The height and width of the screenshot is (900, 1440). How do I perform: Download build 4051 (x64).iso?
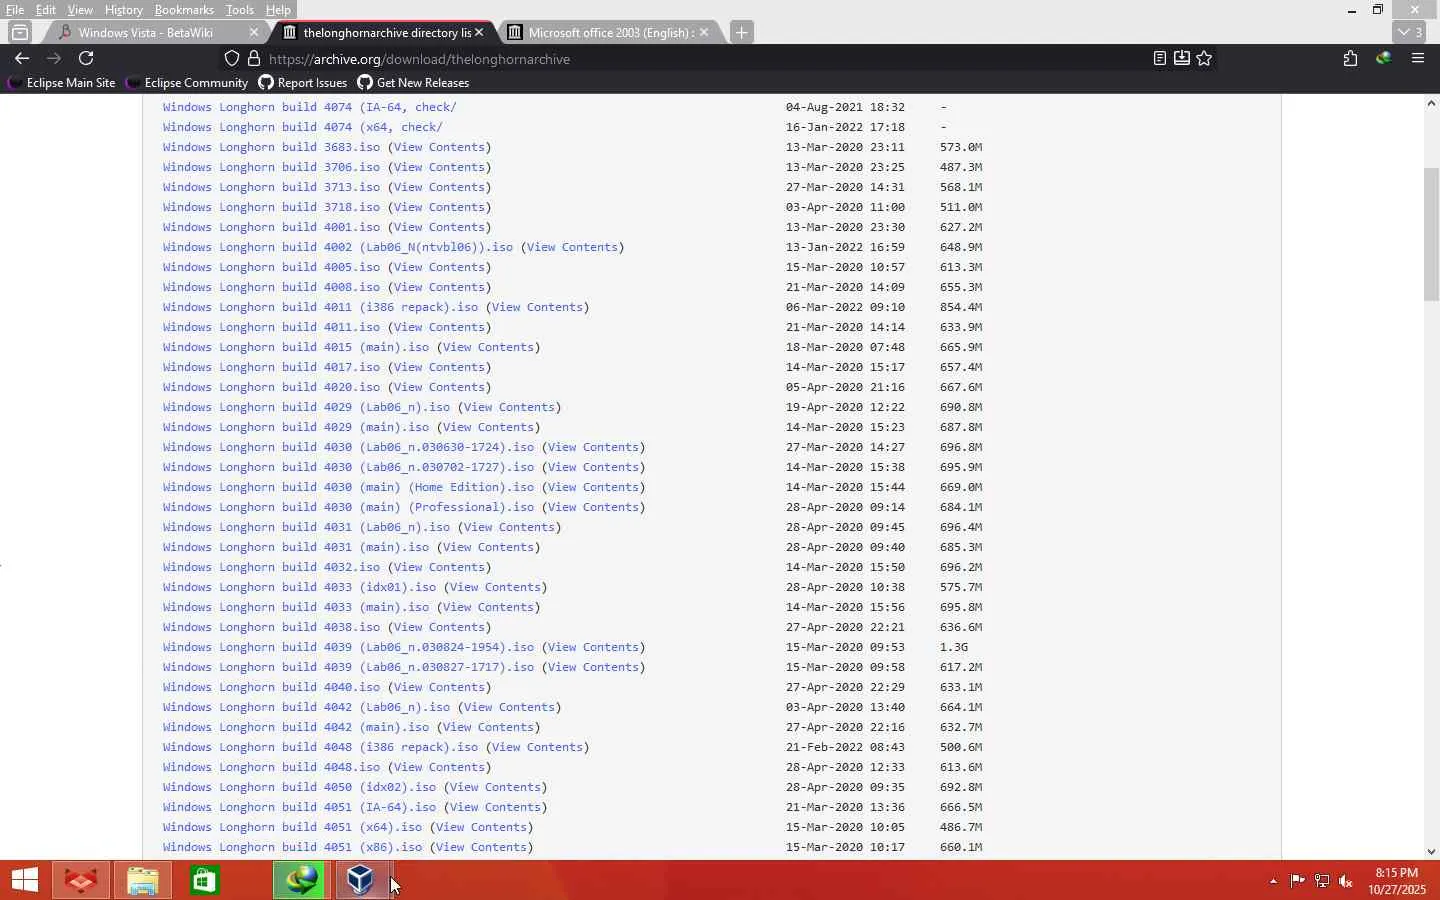[292, 827]
